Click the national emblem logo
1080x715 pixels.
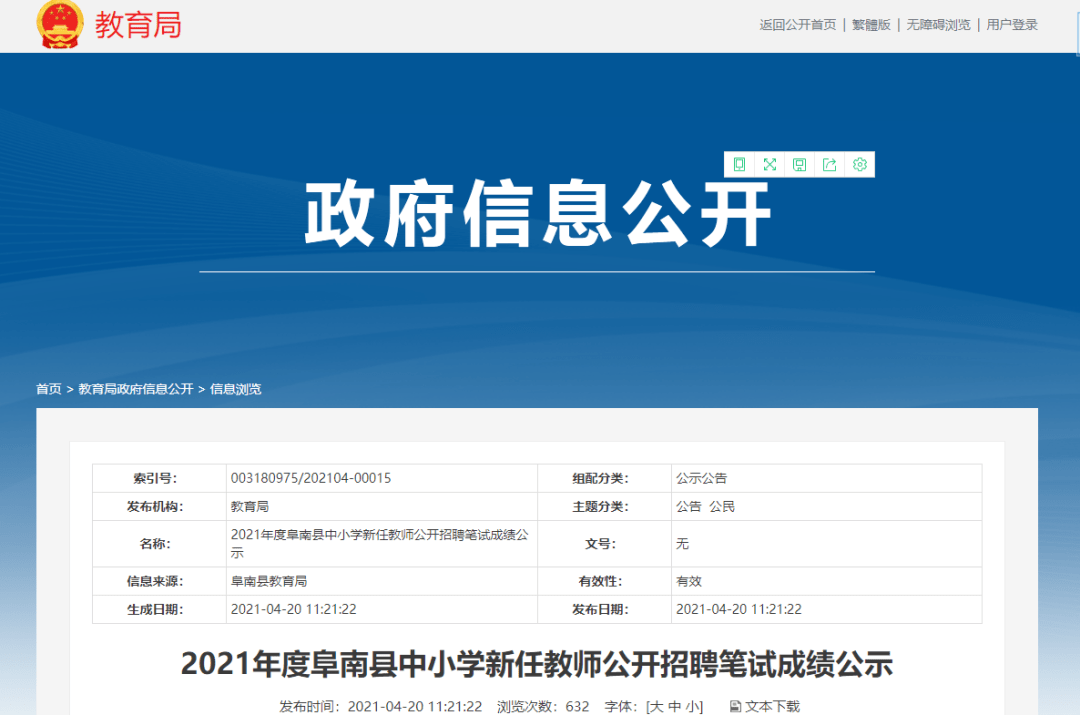tap(60, 25)
